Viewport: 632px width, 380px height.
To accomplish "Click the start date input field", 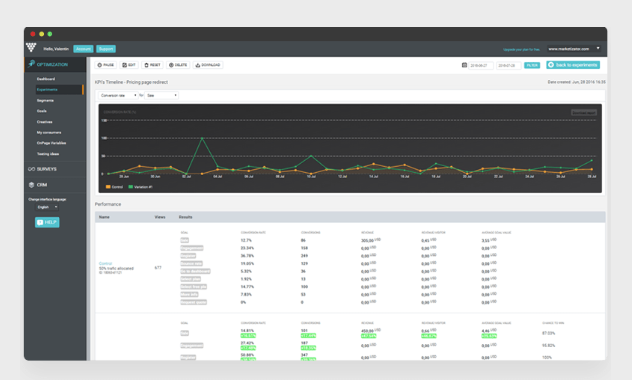I will [x=480, y=65].
